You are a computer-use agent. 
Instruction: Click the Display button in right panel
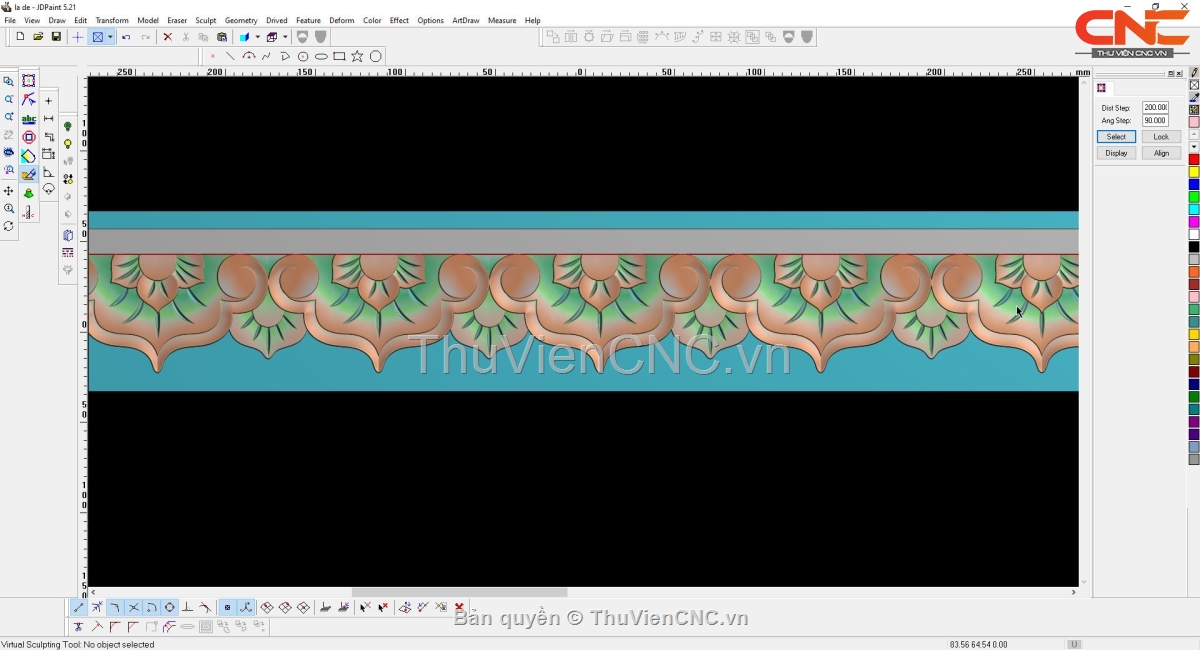pyautogui.click(x=1116, y=153)
